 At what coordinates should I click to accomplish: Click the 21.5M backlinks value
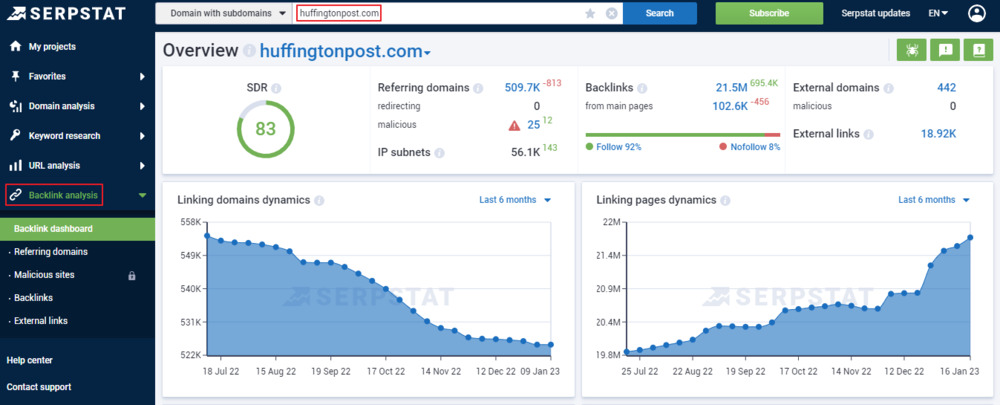[731, 88]
